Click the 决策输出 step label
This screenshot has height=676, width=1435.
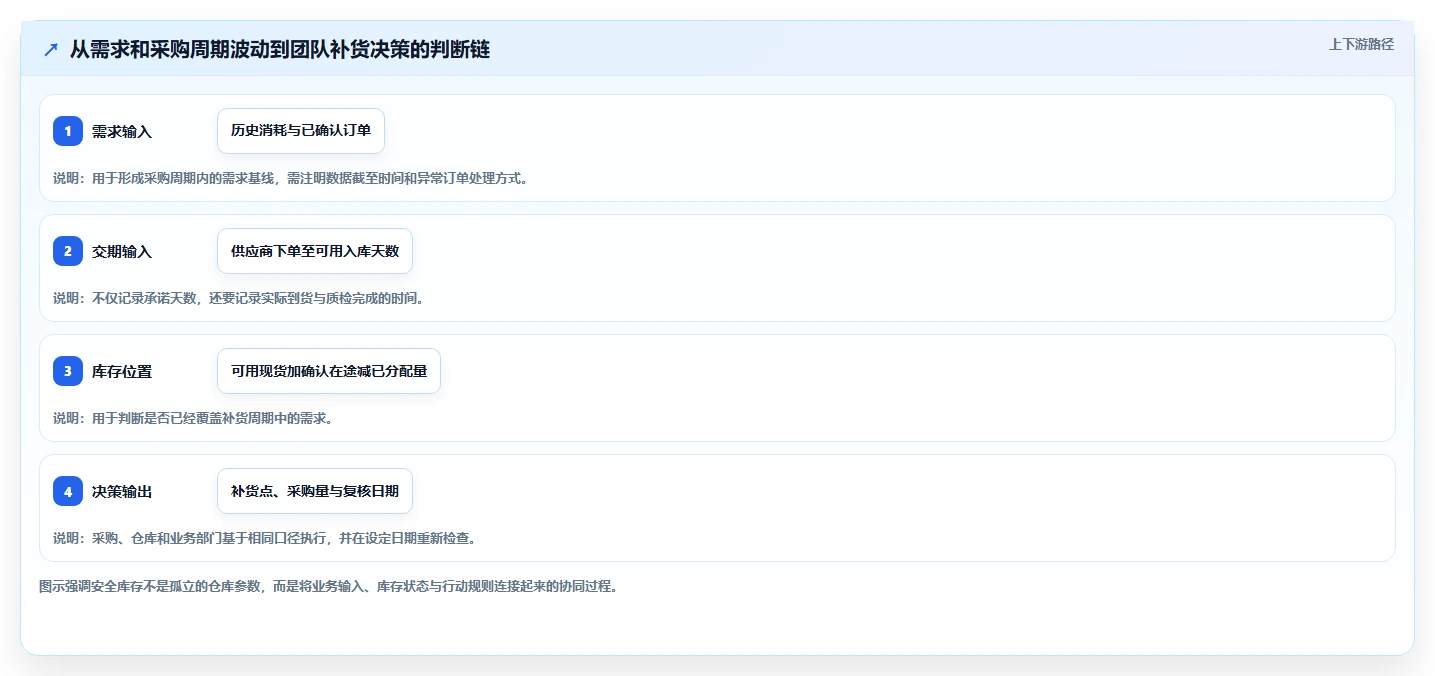point(122,491)
